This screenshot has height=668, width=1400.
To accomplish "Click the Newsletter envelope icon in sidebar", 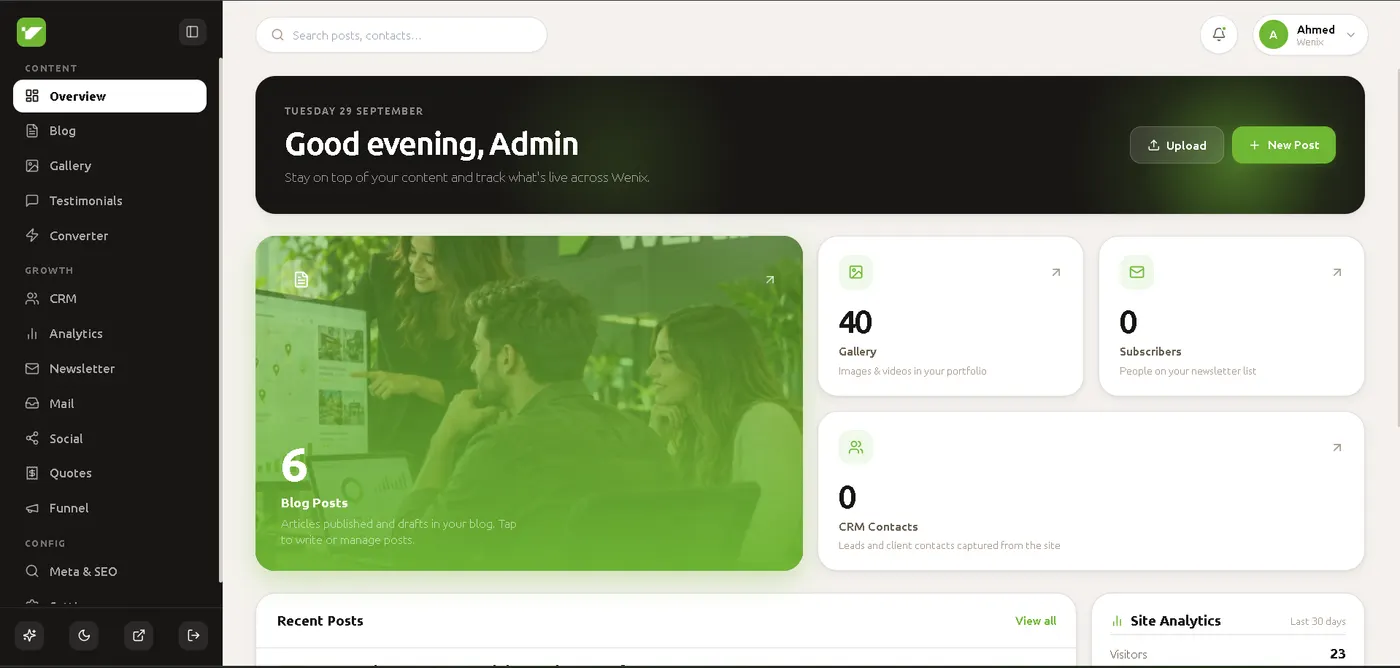I will point(32,369).
